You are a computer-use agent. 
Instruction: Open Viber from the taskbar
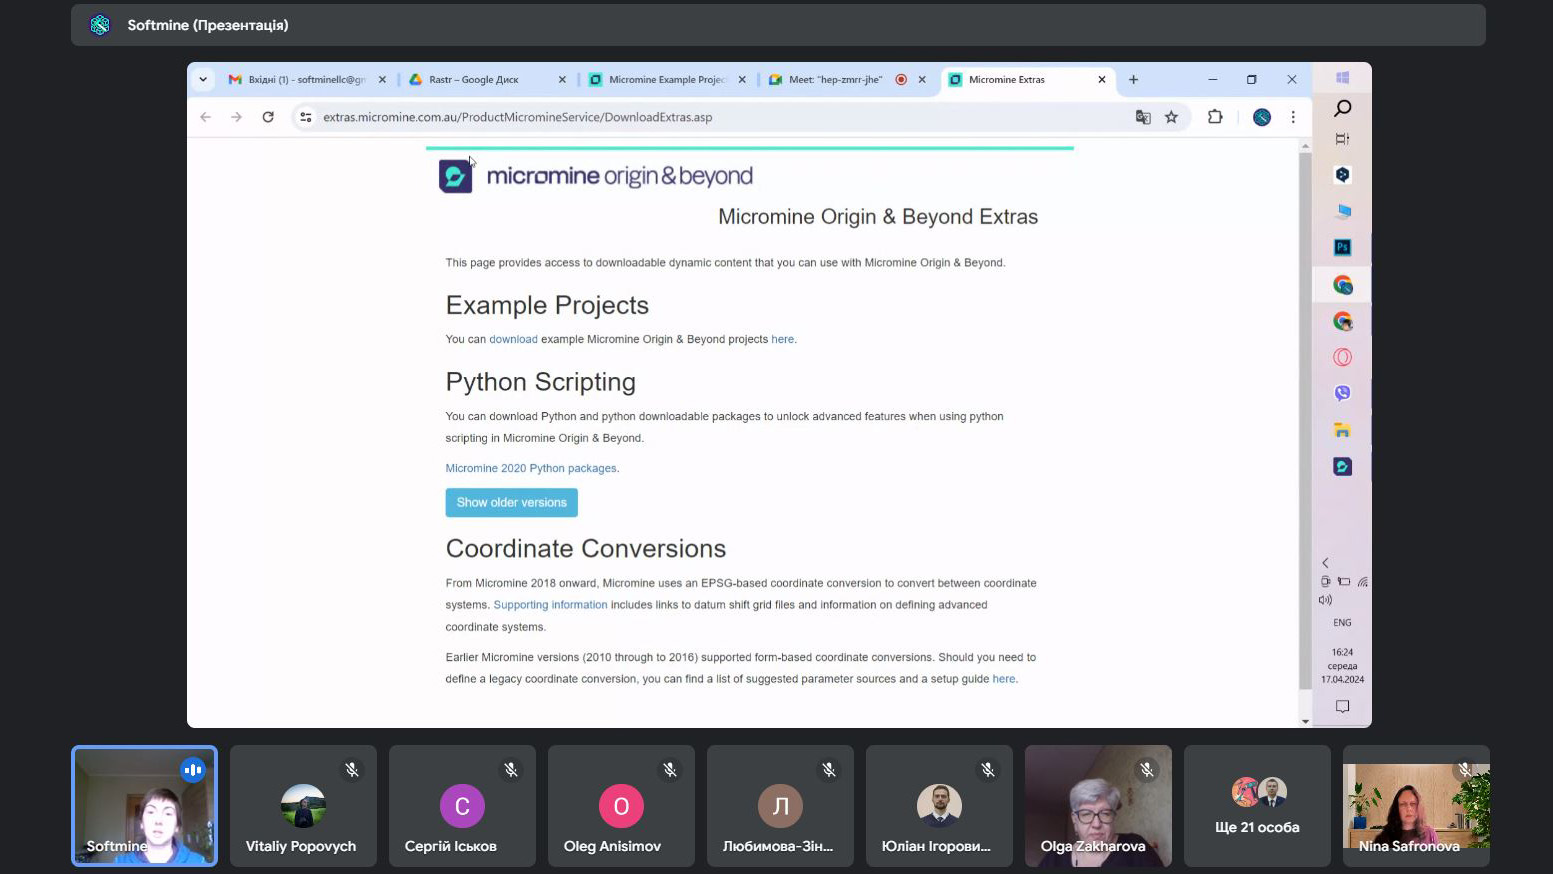tap(1342, 393)
